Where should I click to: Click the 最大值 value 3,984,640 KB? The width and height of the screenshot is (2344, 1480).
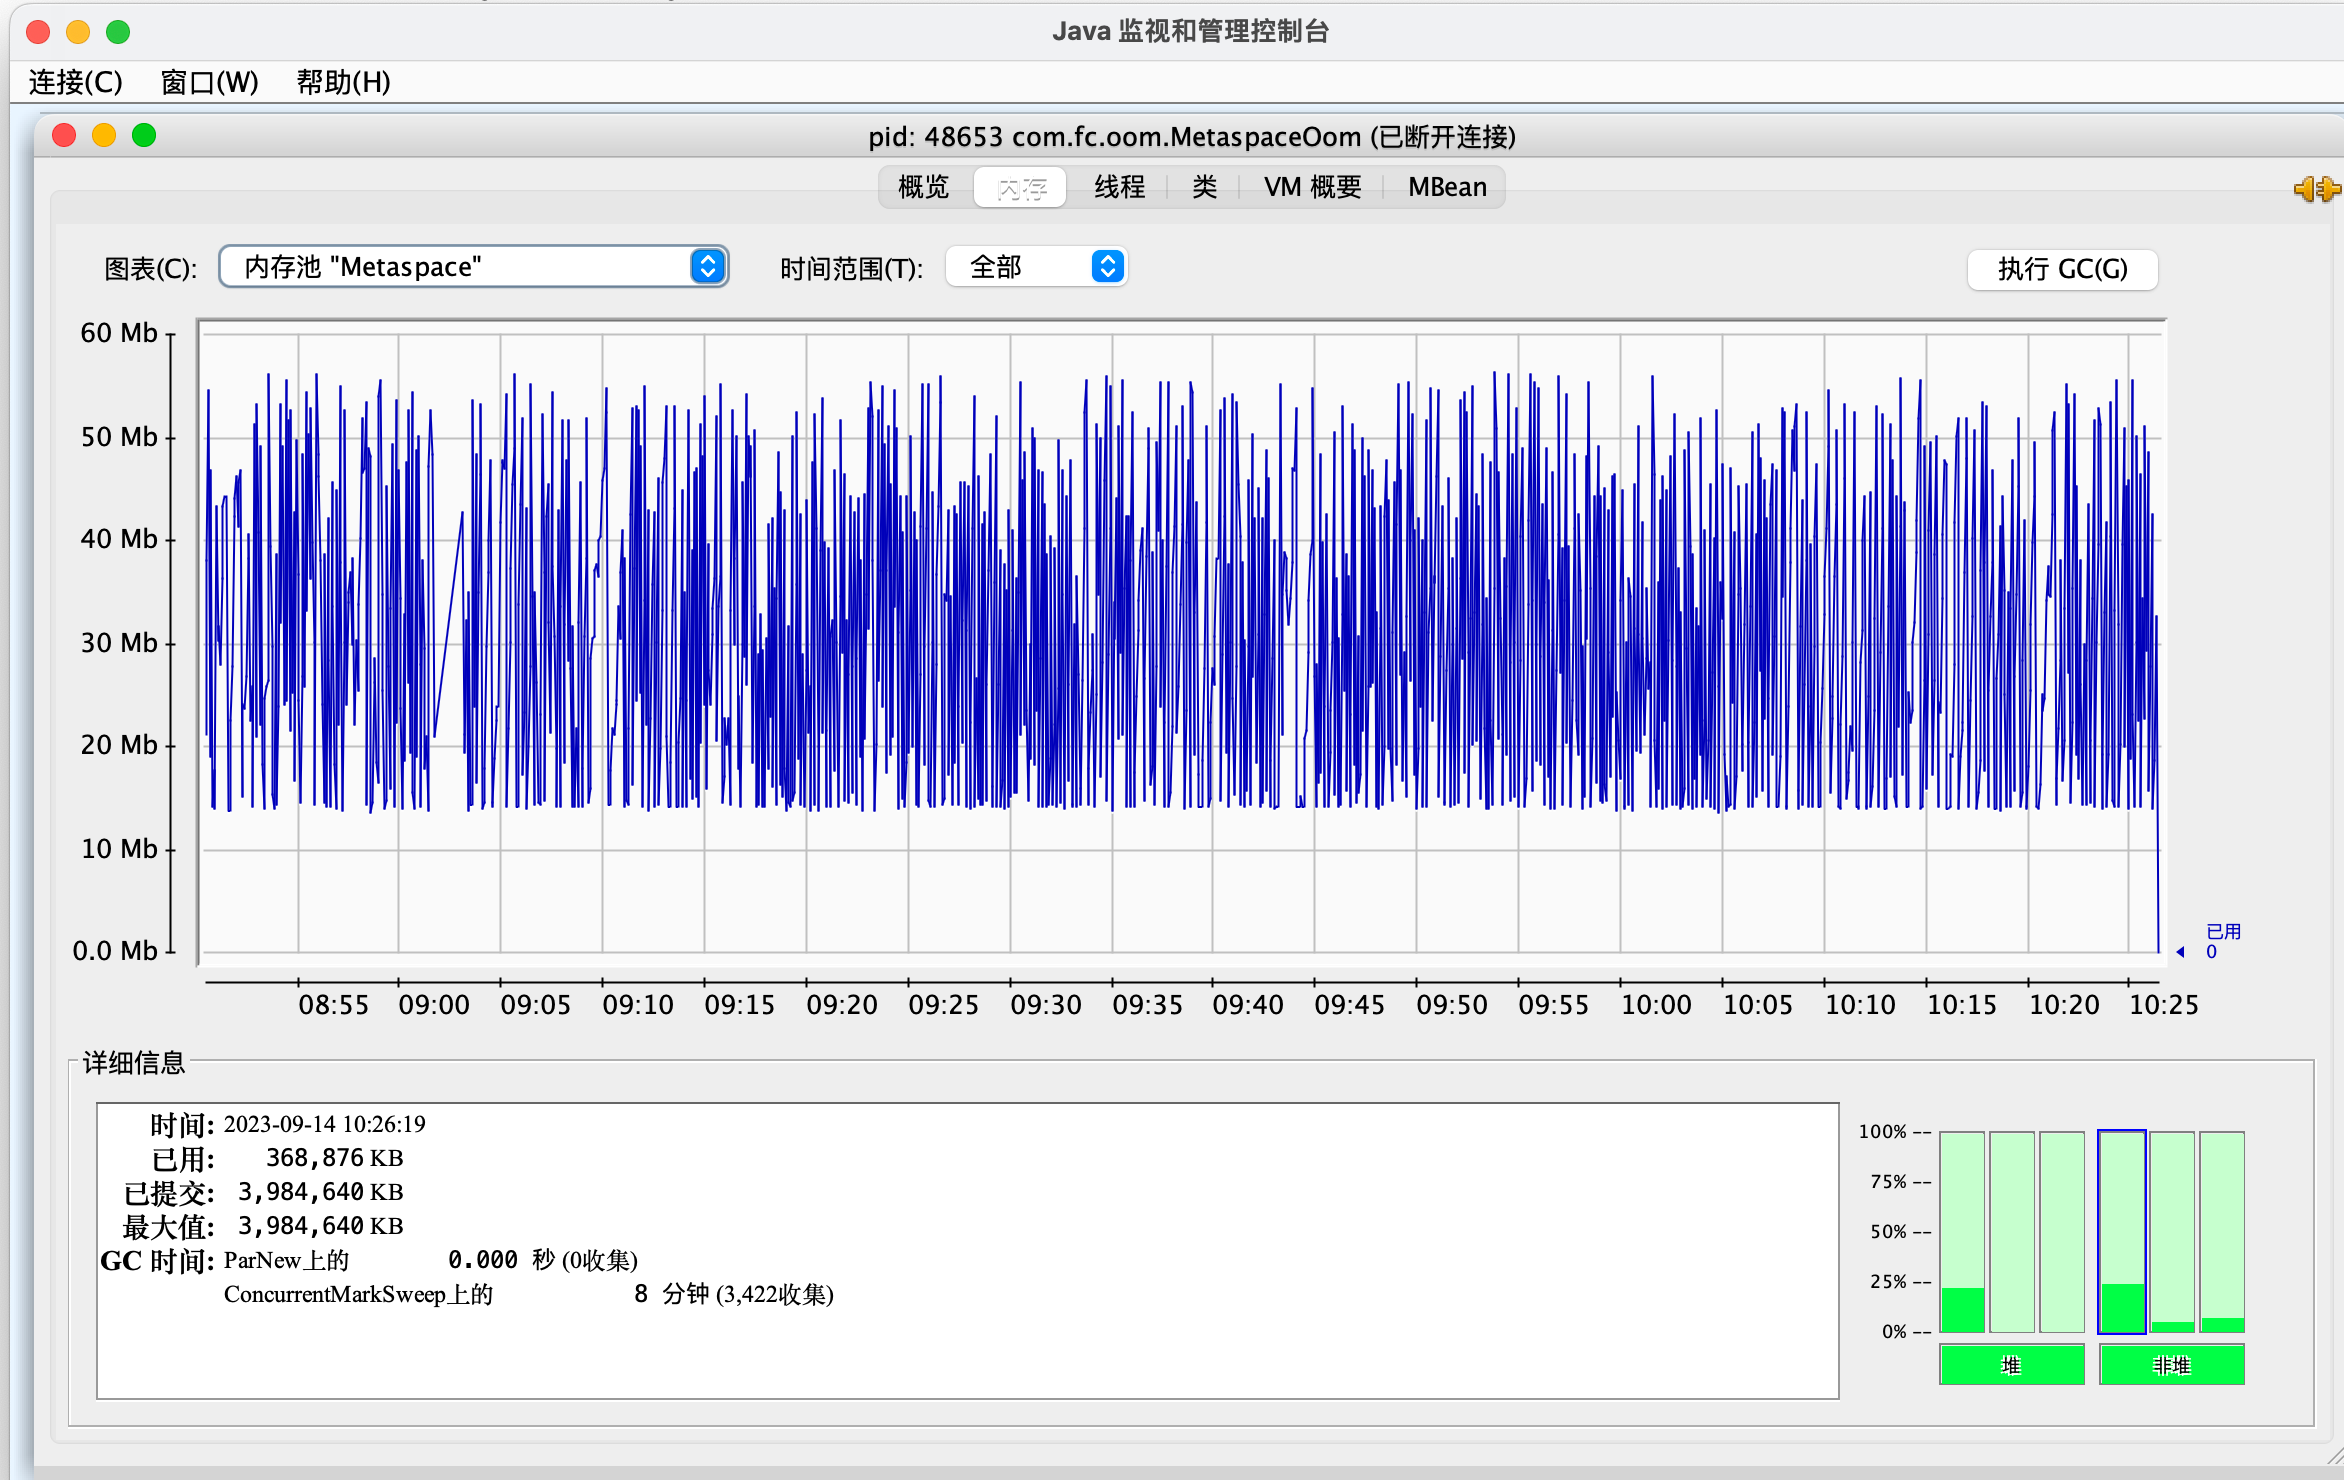320,1226
